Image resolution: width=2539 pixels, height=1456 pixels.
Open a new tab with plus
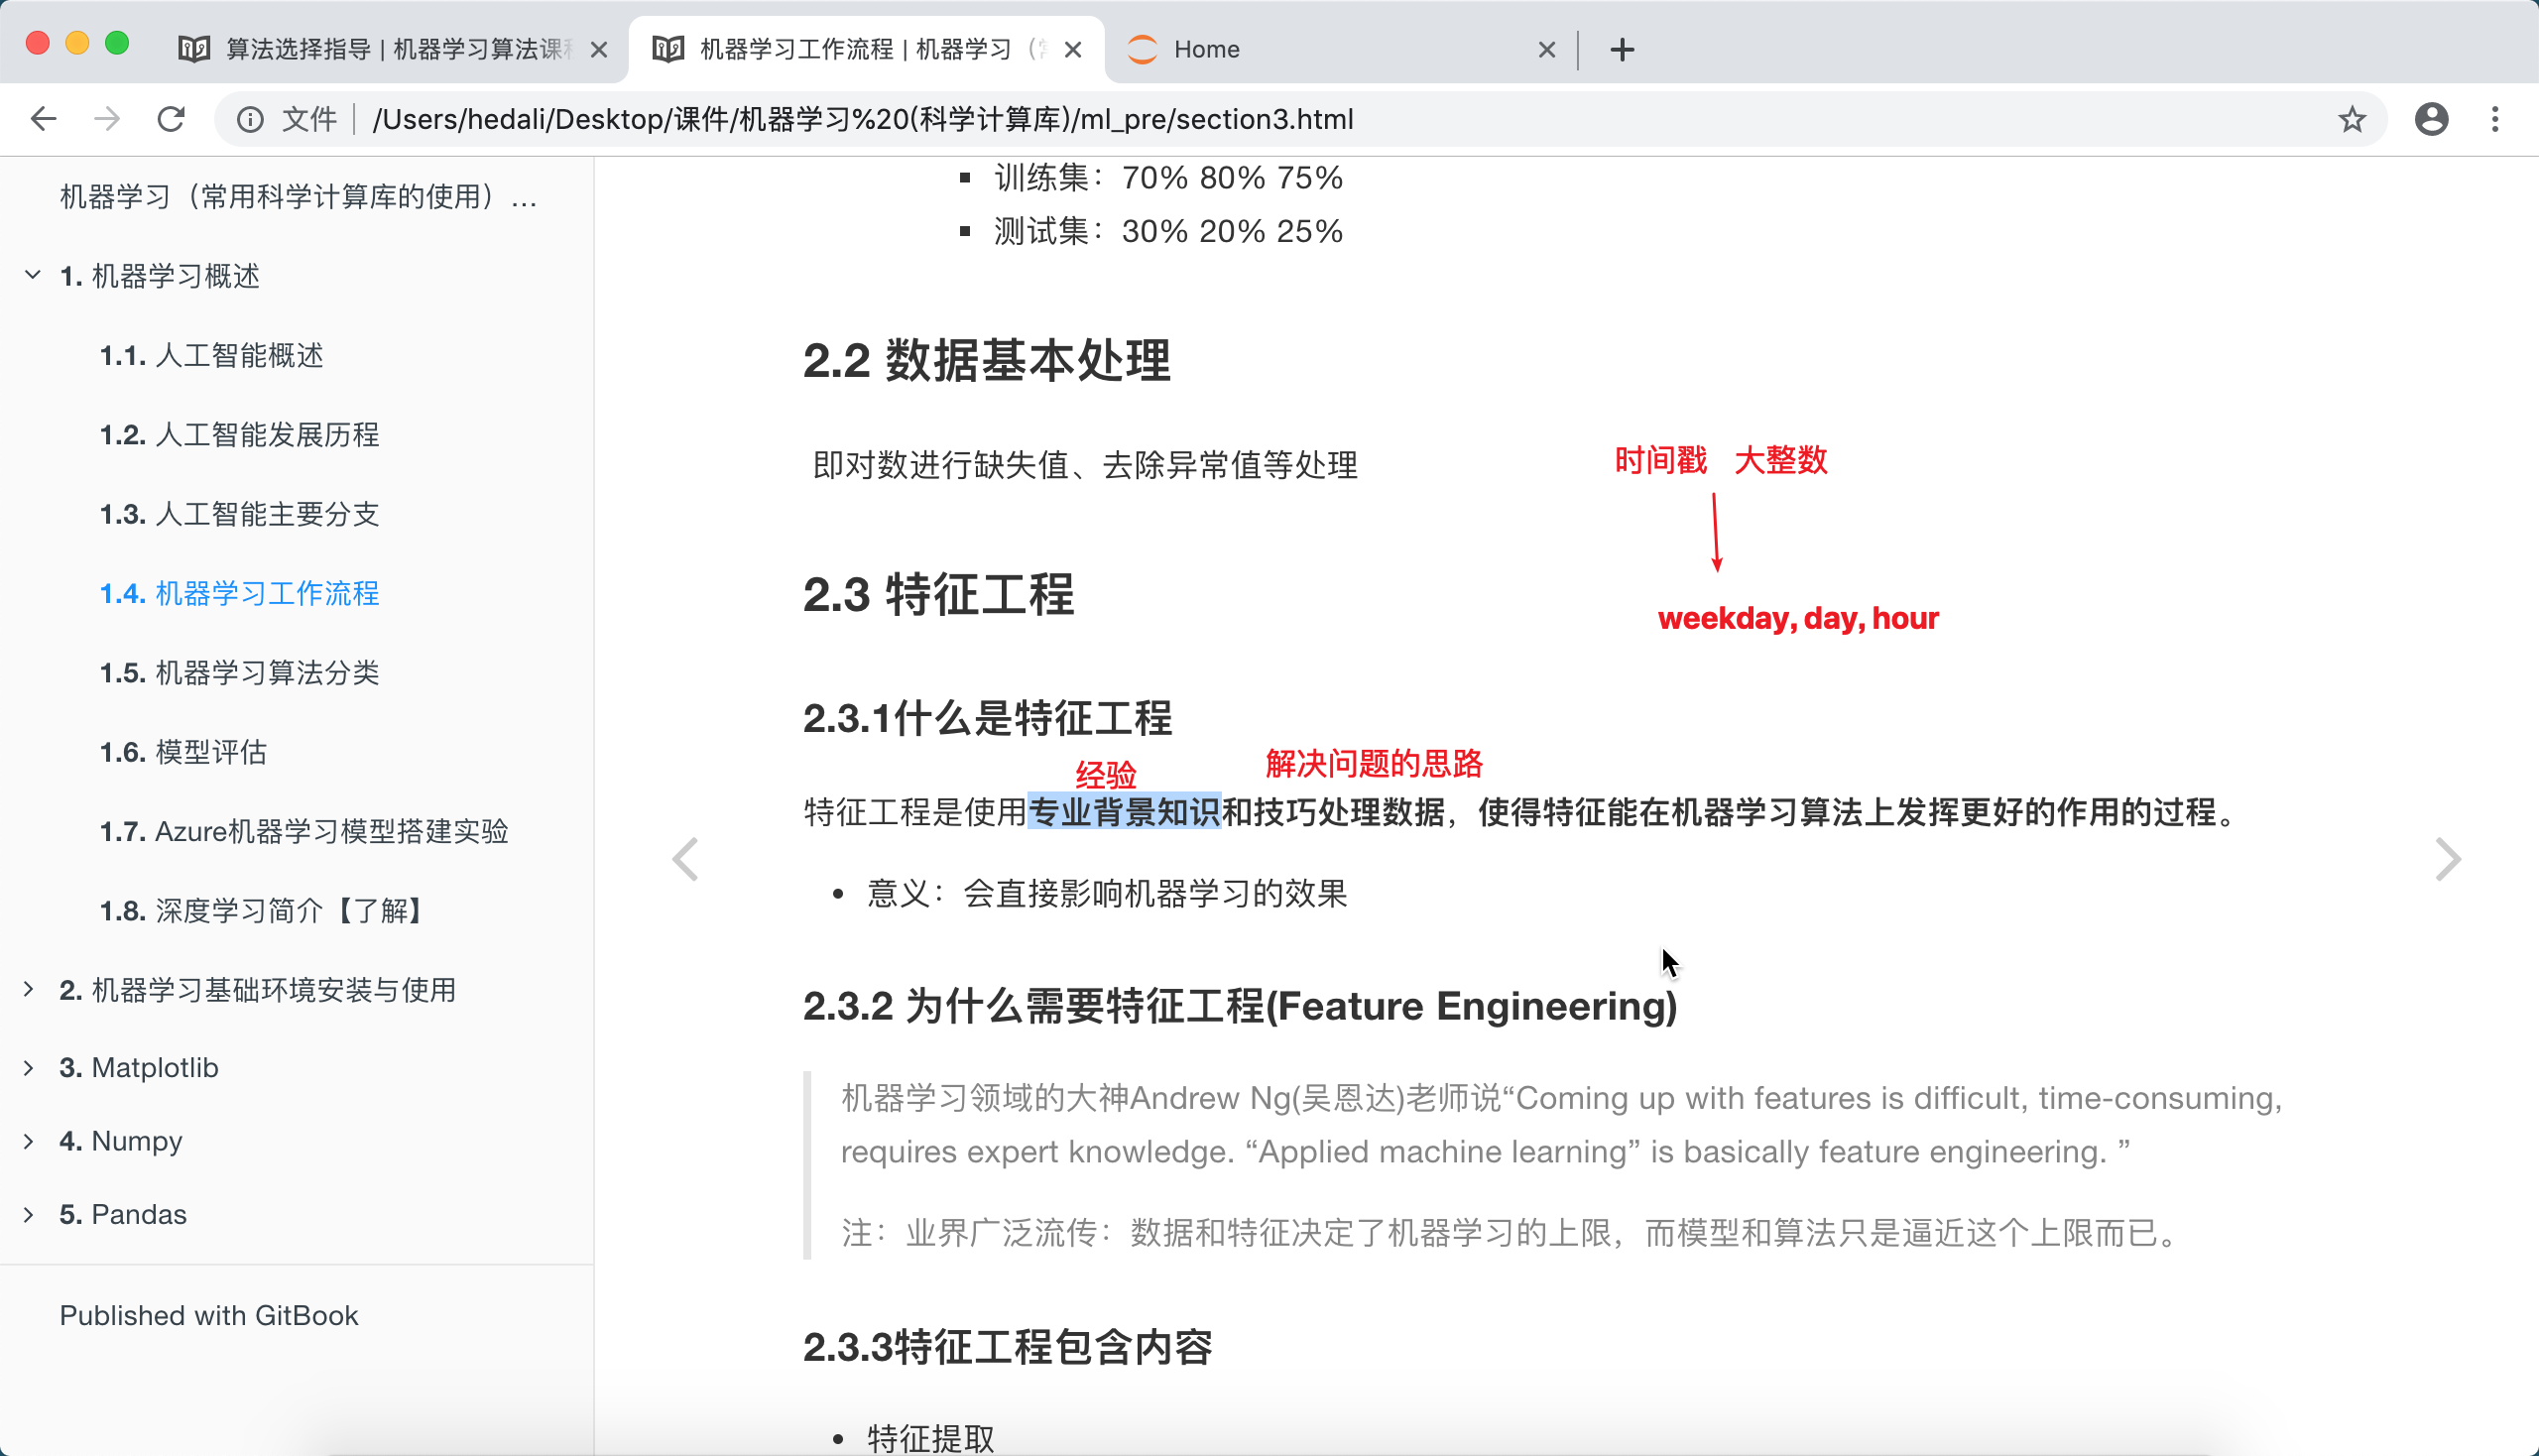(1622, 49)
